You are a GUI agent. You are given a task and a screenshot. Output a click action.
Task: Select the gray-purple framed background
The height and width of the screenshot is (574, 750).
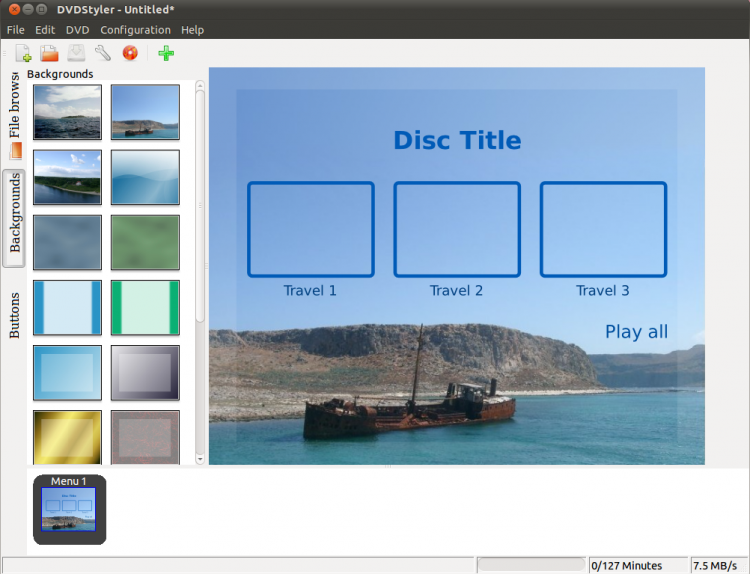point(145,373)
